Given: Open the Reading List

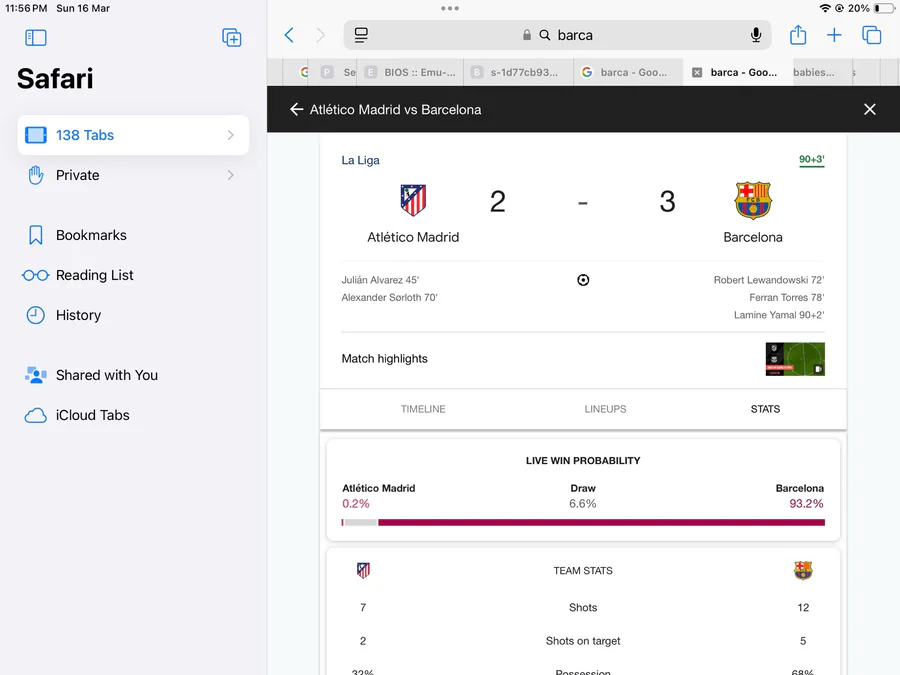Looking at the screenshot, I should pyautogui.click(x=94, y=275).
